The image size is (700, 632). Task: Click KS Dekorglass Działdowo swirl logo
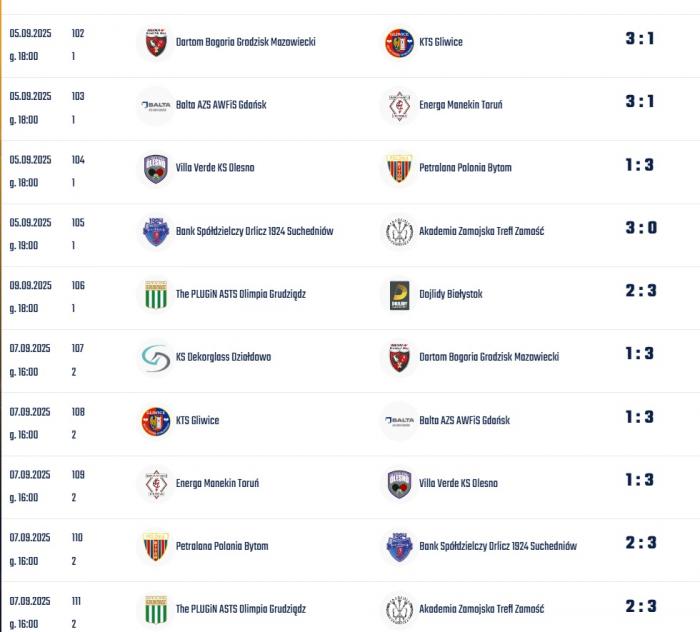pos(156,358)
